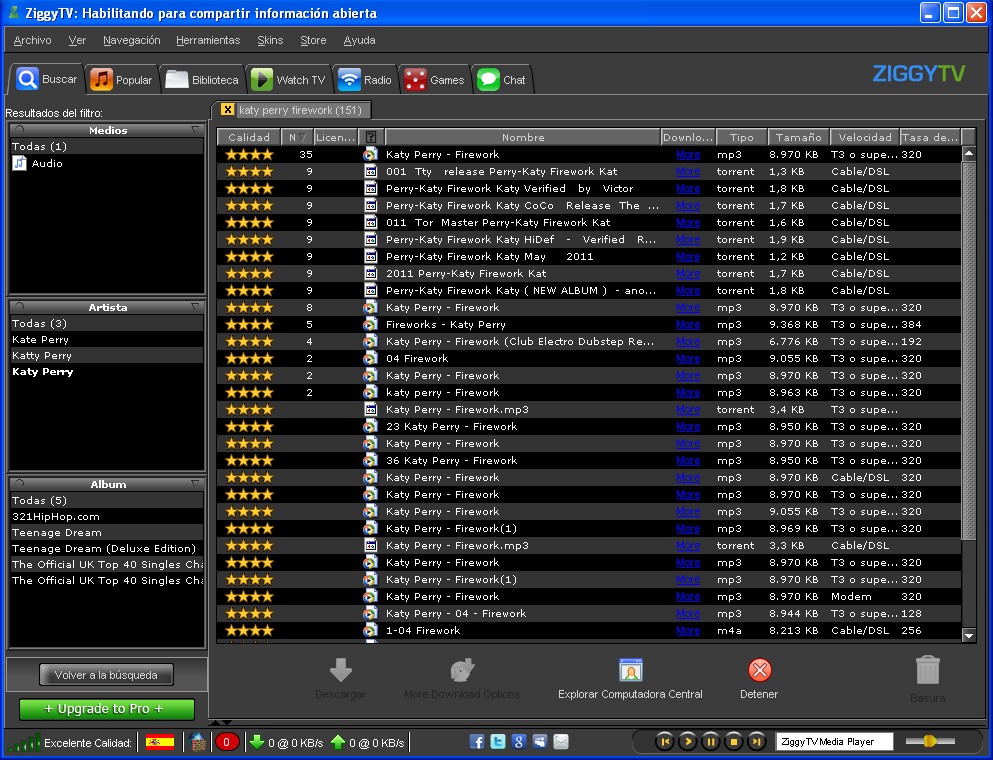The width and height of the screenshot is (993, 760).
Task: Click ZiggyTV Media Player title field
Action: coord(834,742)
